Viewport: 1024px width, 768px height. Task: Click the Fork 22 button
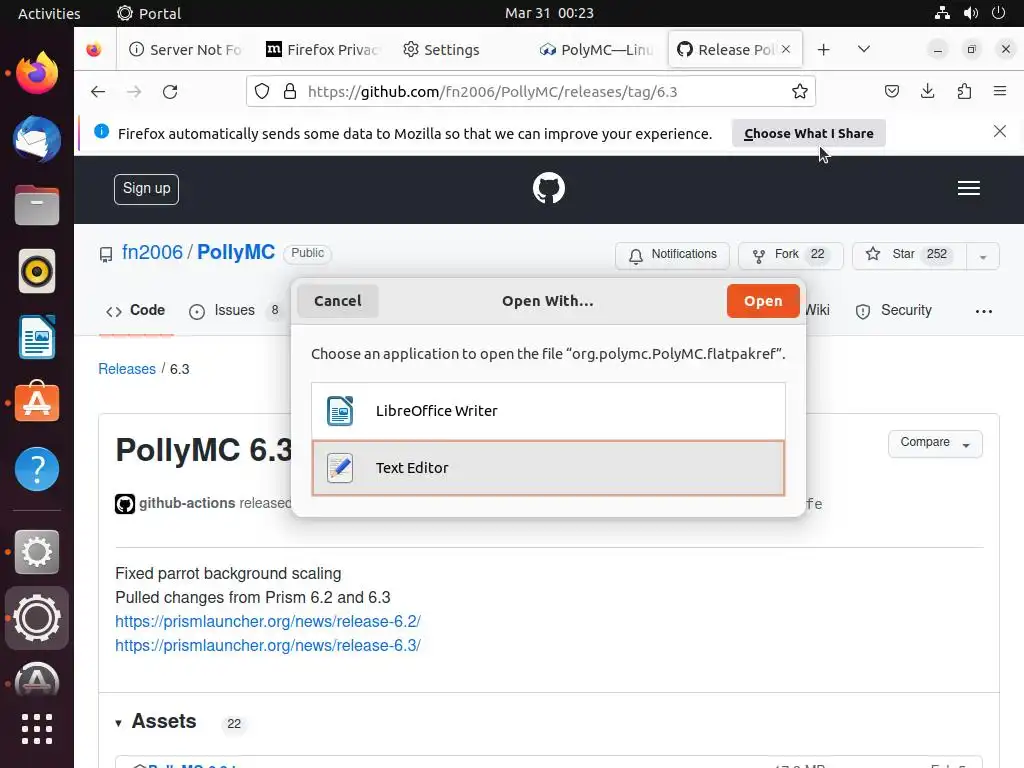[790, 255]
